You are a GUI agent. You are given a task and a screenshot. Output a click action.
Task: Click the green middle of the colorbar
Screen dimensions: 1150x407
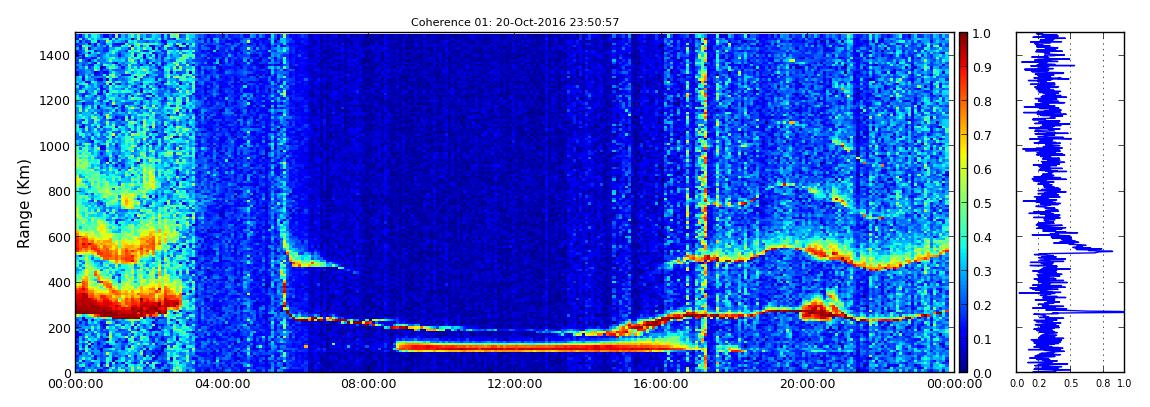click(963, 203)
